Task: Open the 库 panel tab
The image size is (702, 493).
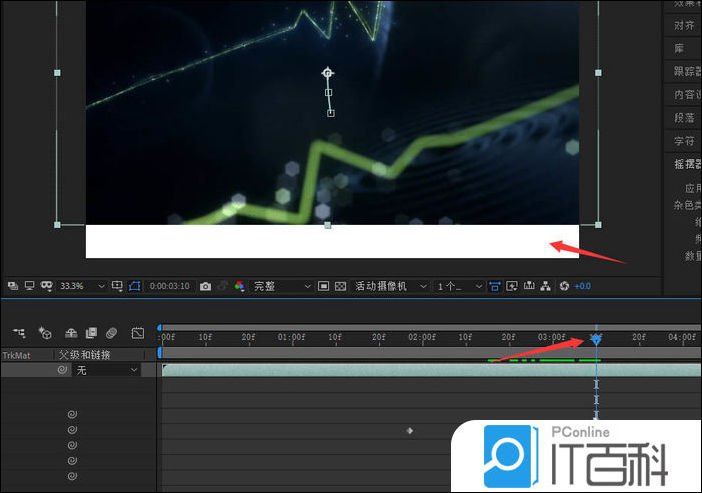Action: click(x=679, y=48)
